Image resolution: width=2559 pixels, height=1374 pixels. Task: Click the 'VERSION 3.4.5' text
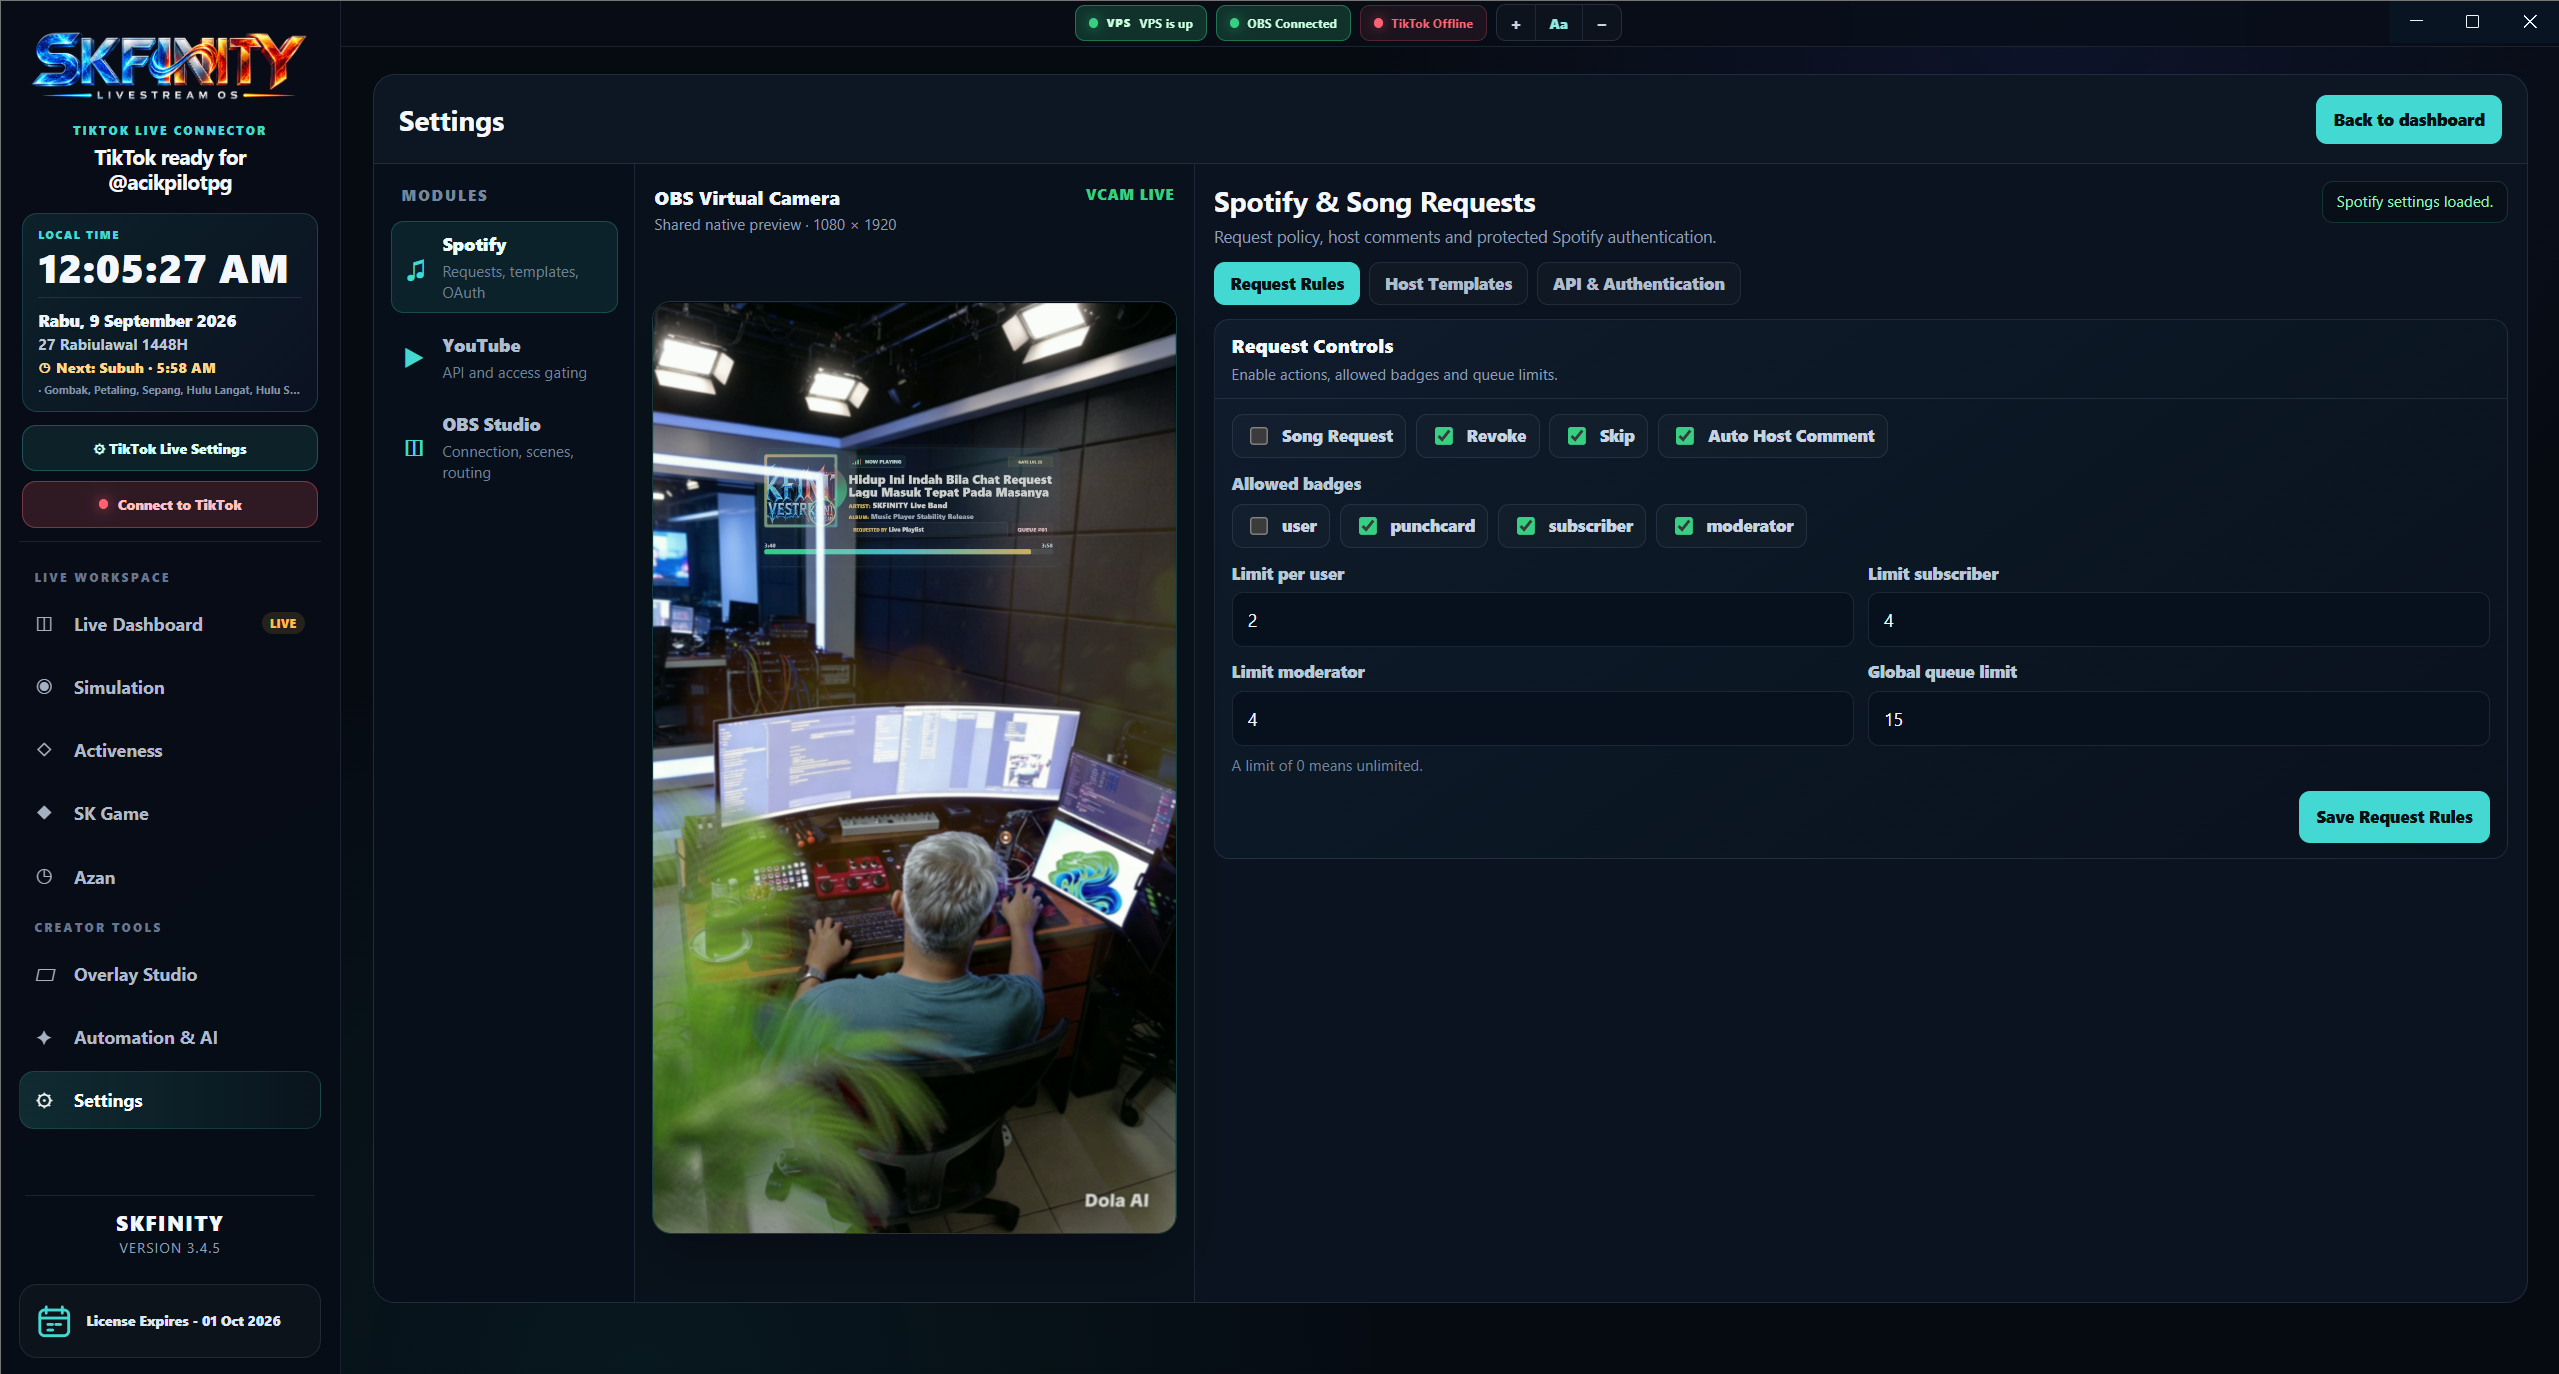[x=169, y=1248]
